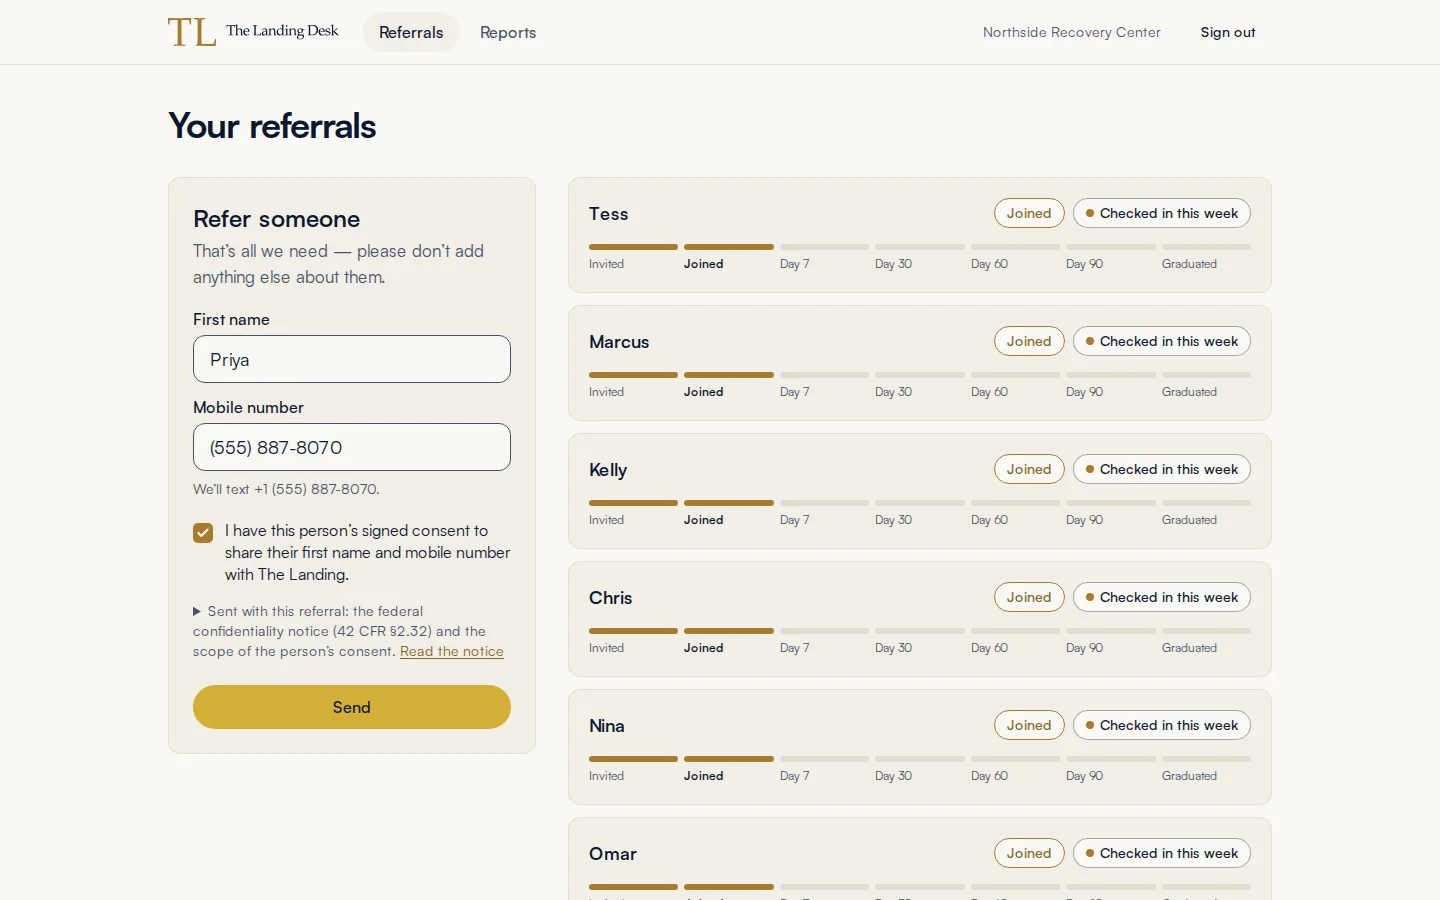The height and width of the screenshot is (900, 1440).
Task: Click the Joined badge on Kelly's card
Action: (1029, 469)
